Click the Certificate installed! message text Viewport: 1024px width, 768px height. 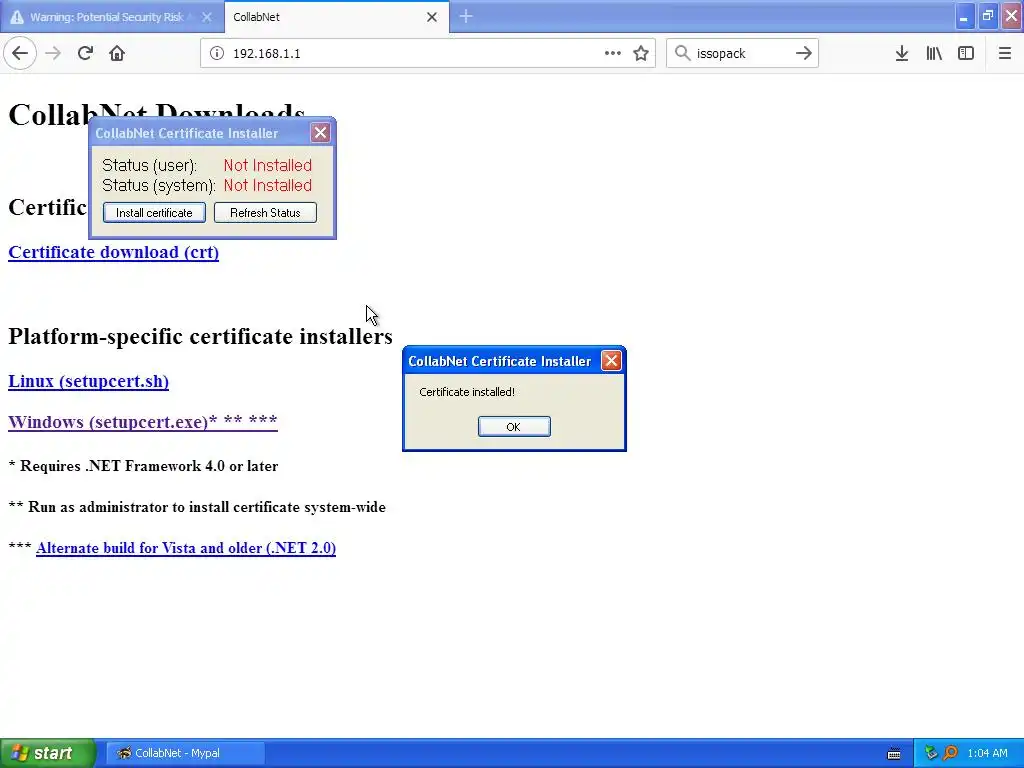point(467,392)
